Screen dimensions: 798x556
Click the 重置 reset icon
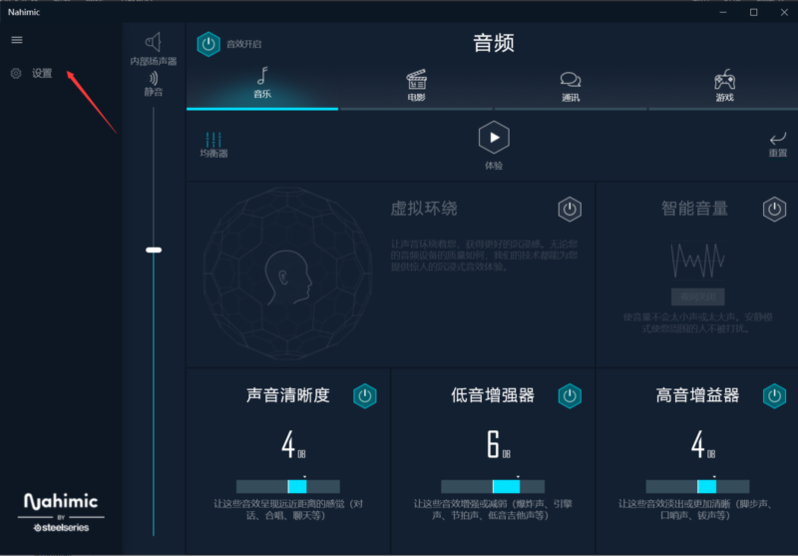click(777, 143)
